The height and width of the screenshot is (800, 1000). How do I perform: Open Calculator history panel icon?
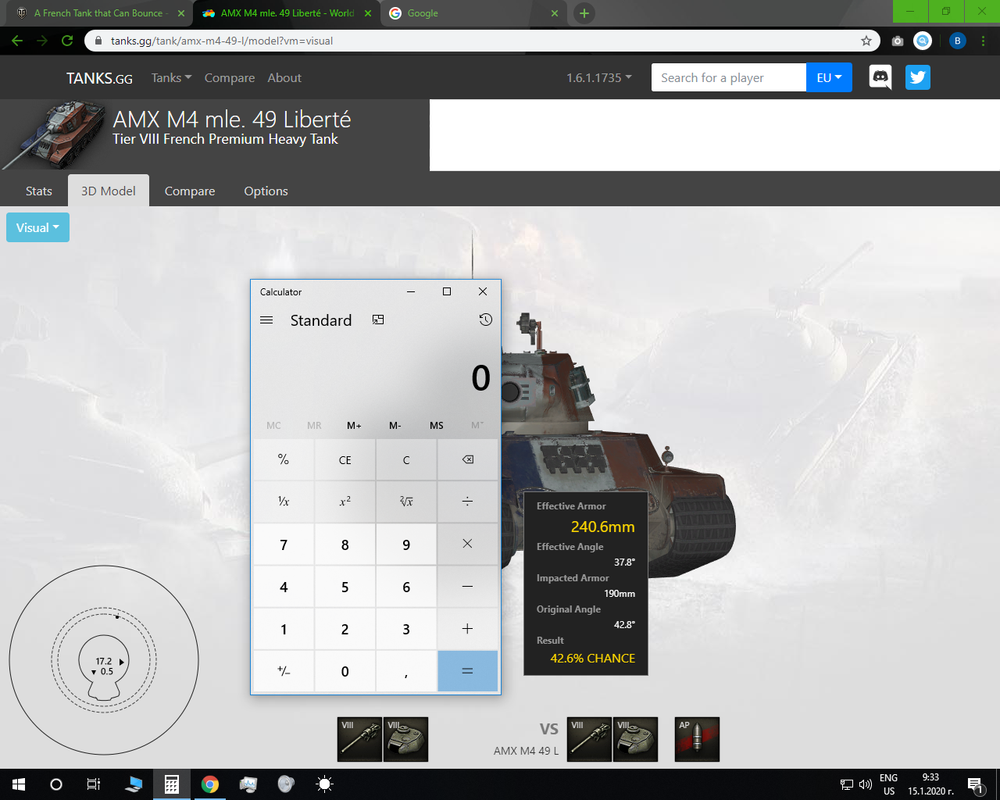485,320
